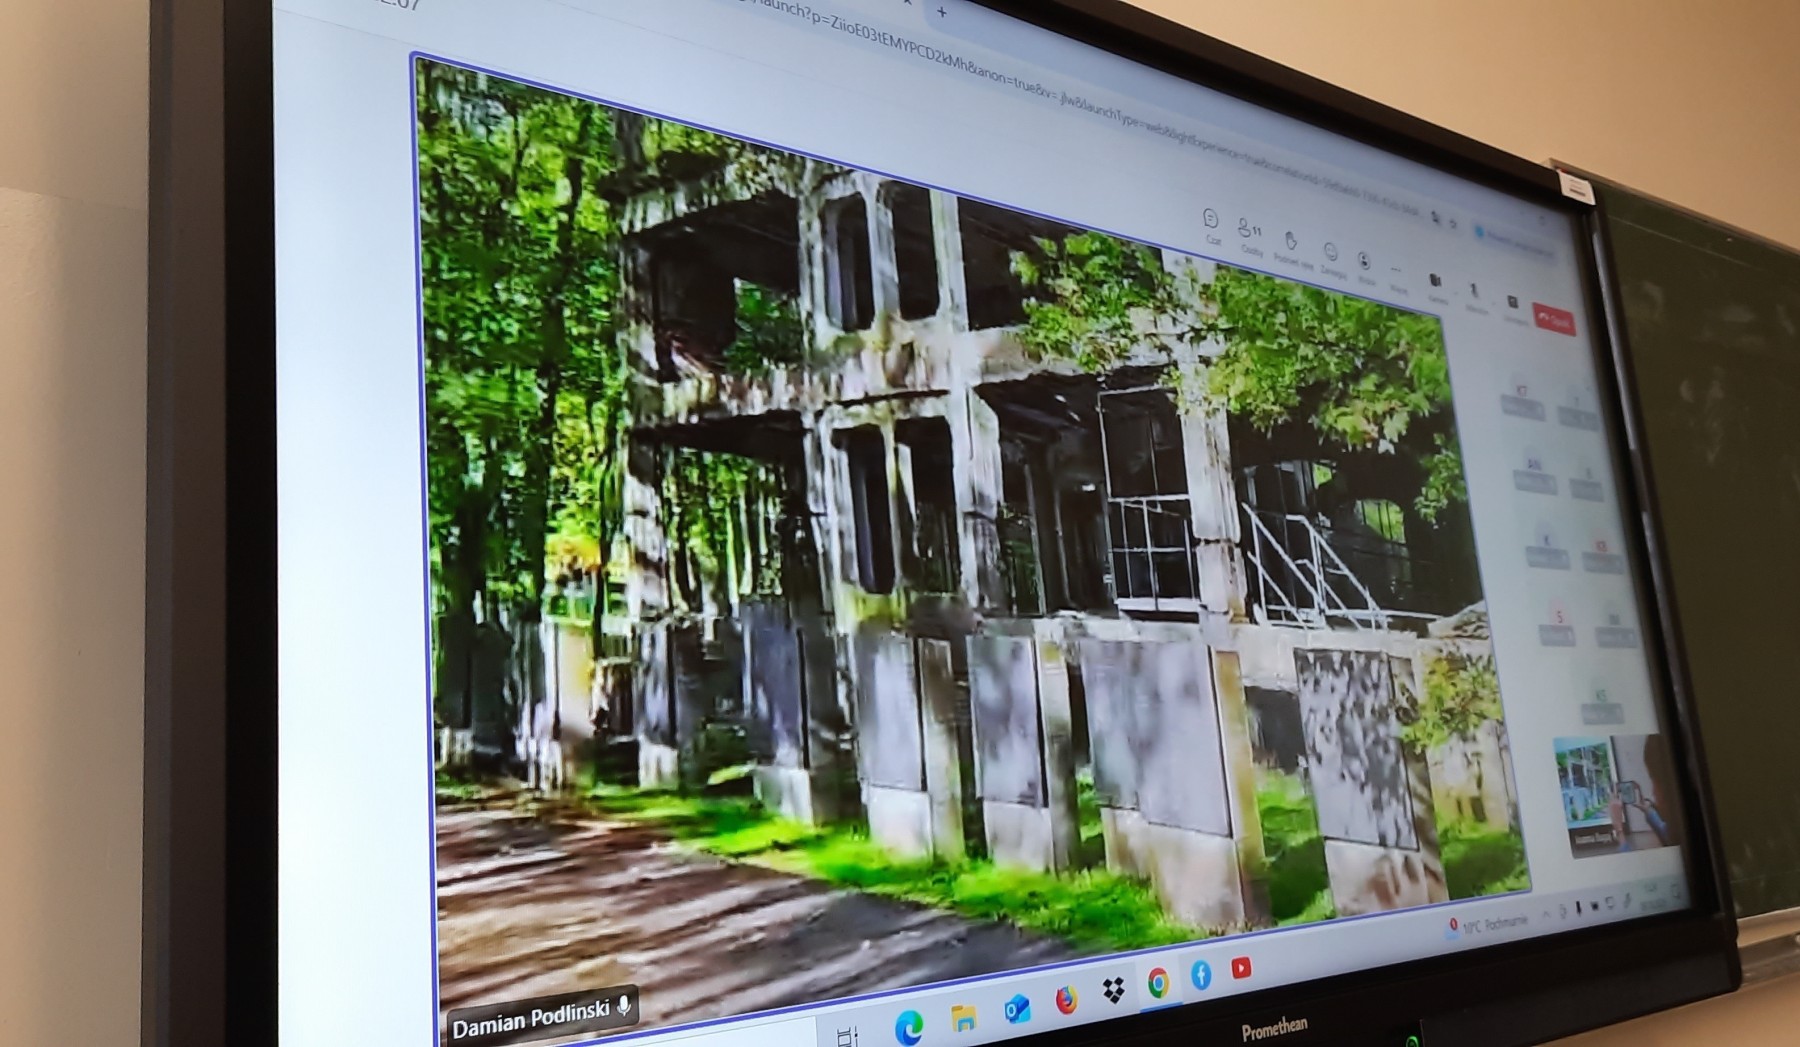Expand the hidden system tray icons

click(1547, 913)
